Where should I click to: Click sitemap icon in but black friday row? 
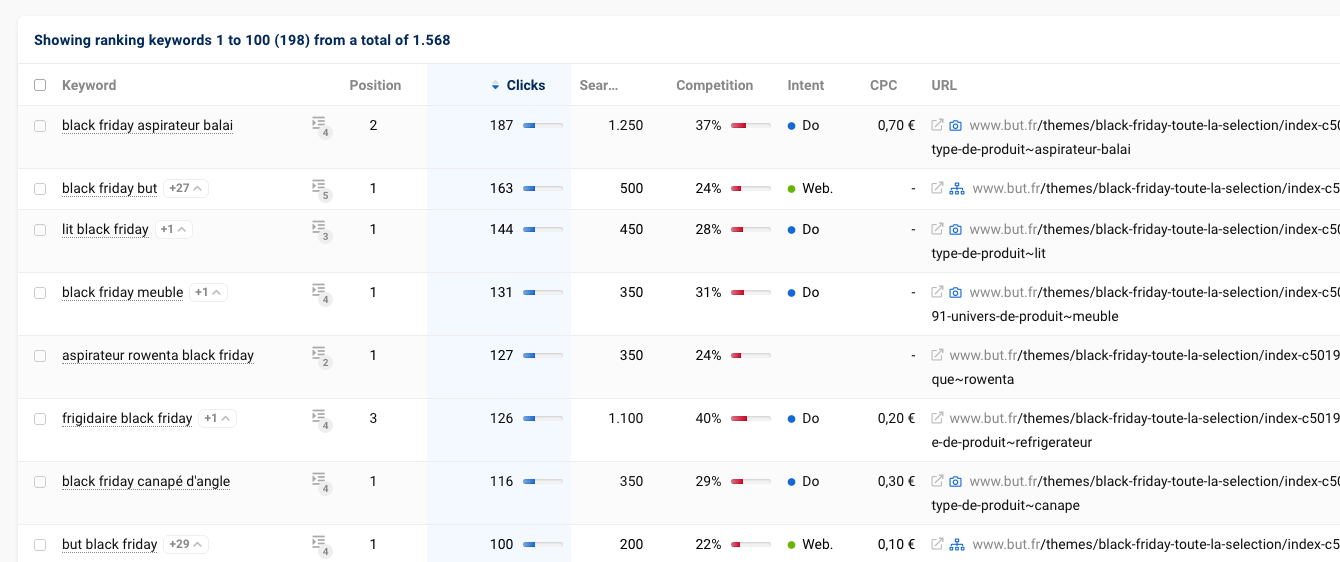[957, 544]
